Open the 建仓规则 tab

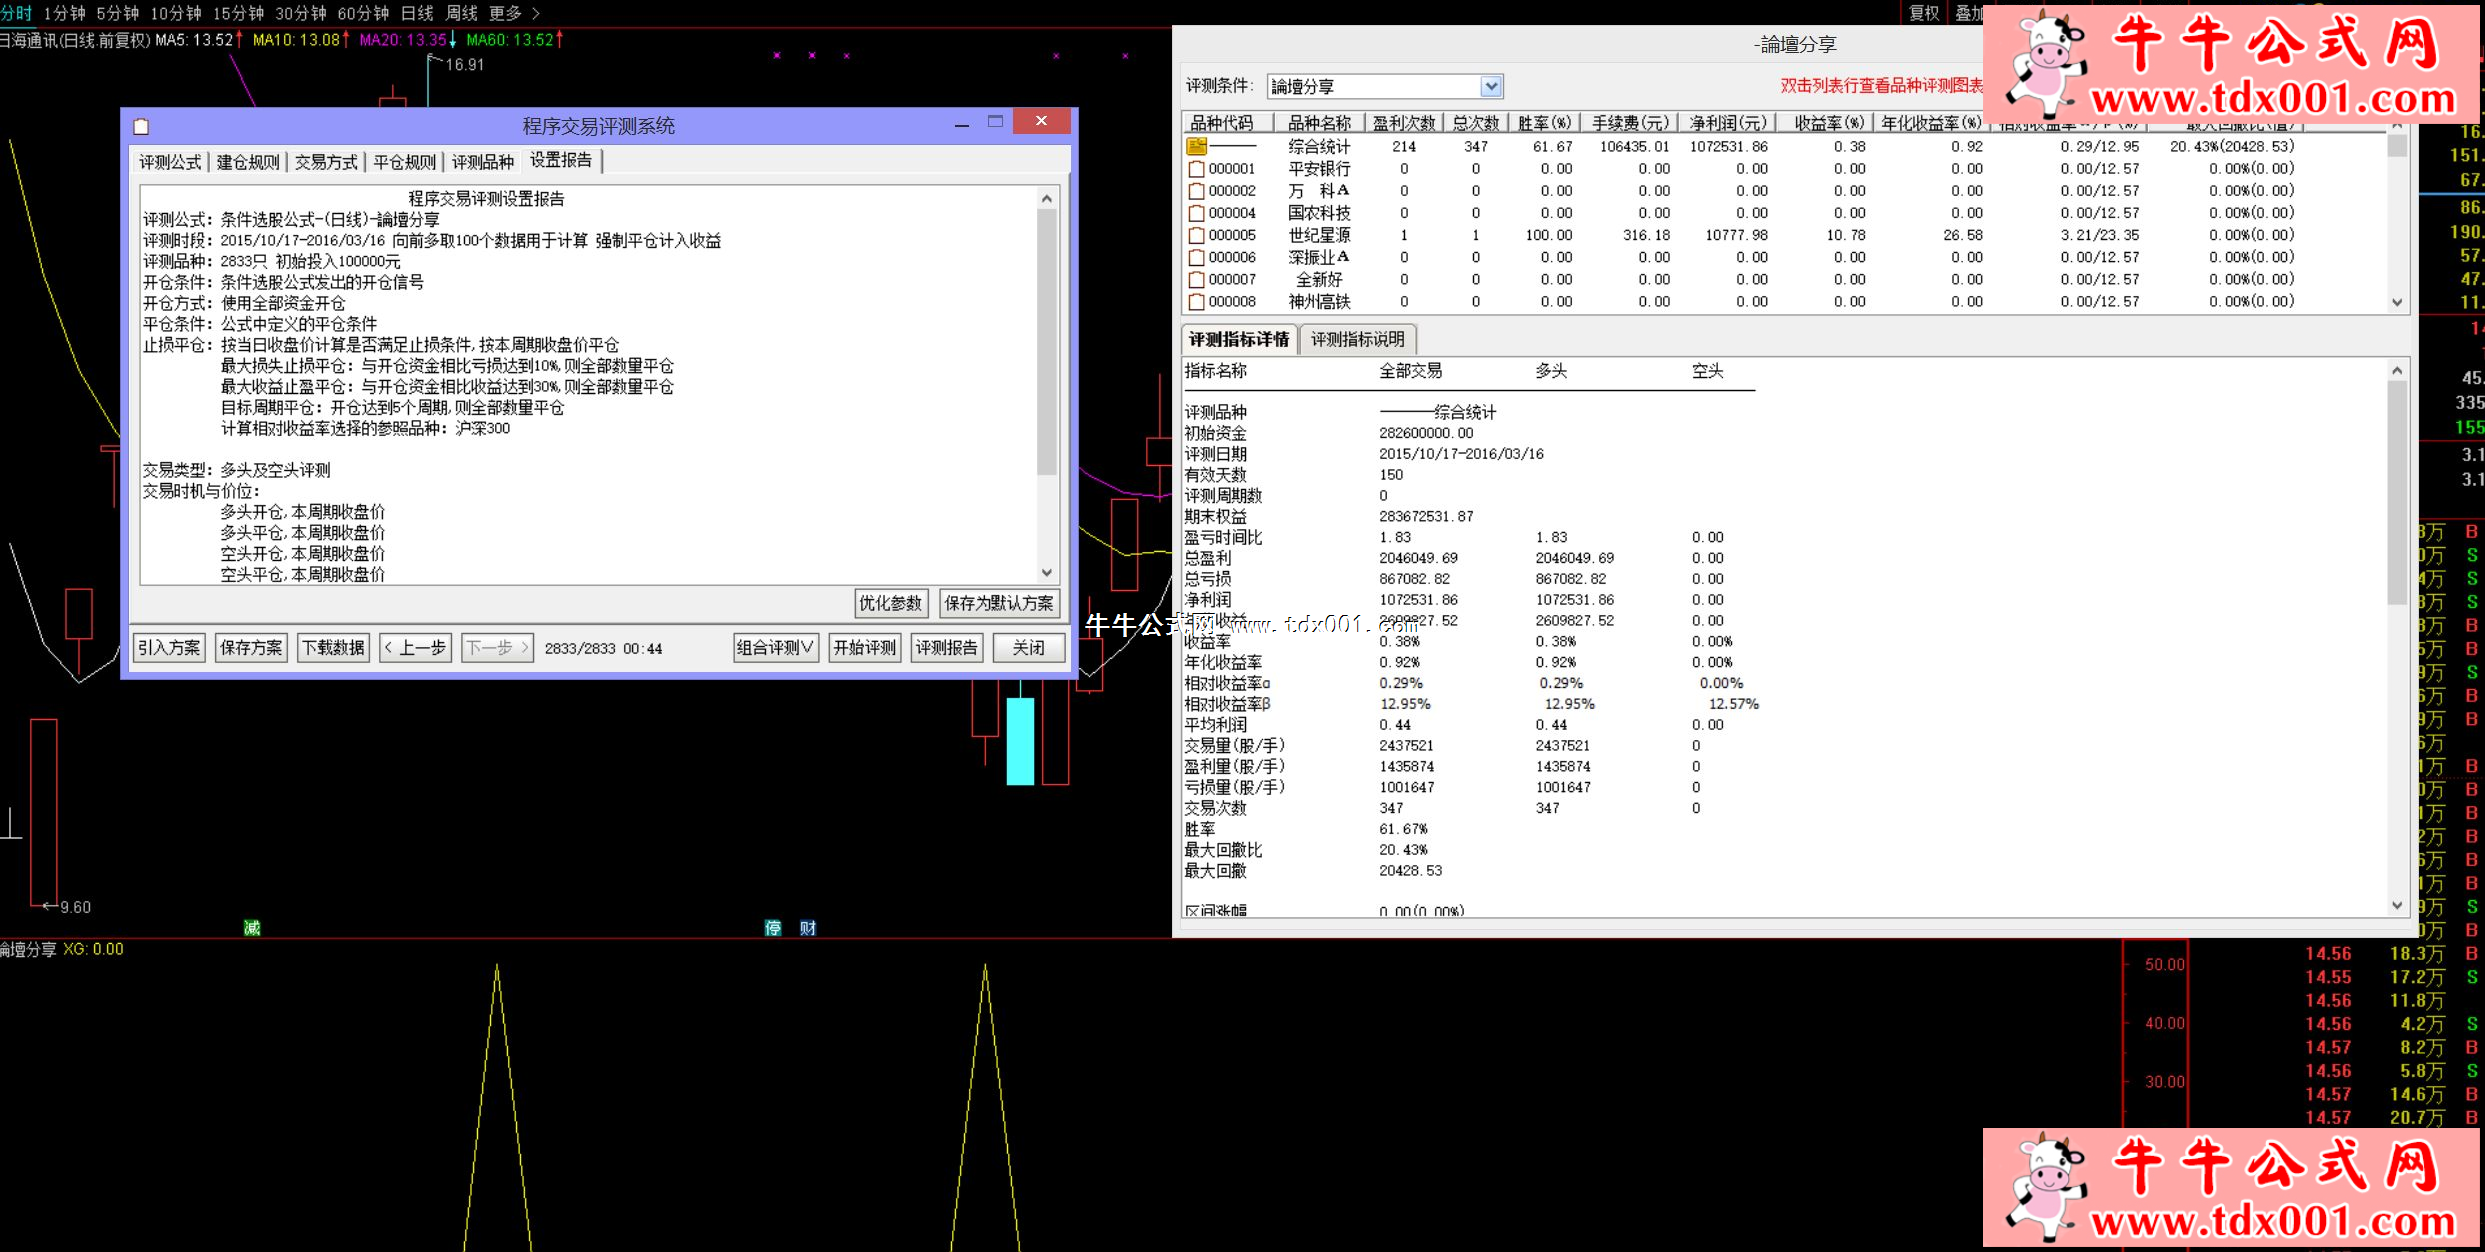pos(248,162)
